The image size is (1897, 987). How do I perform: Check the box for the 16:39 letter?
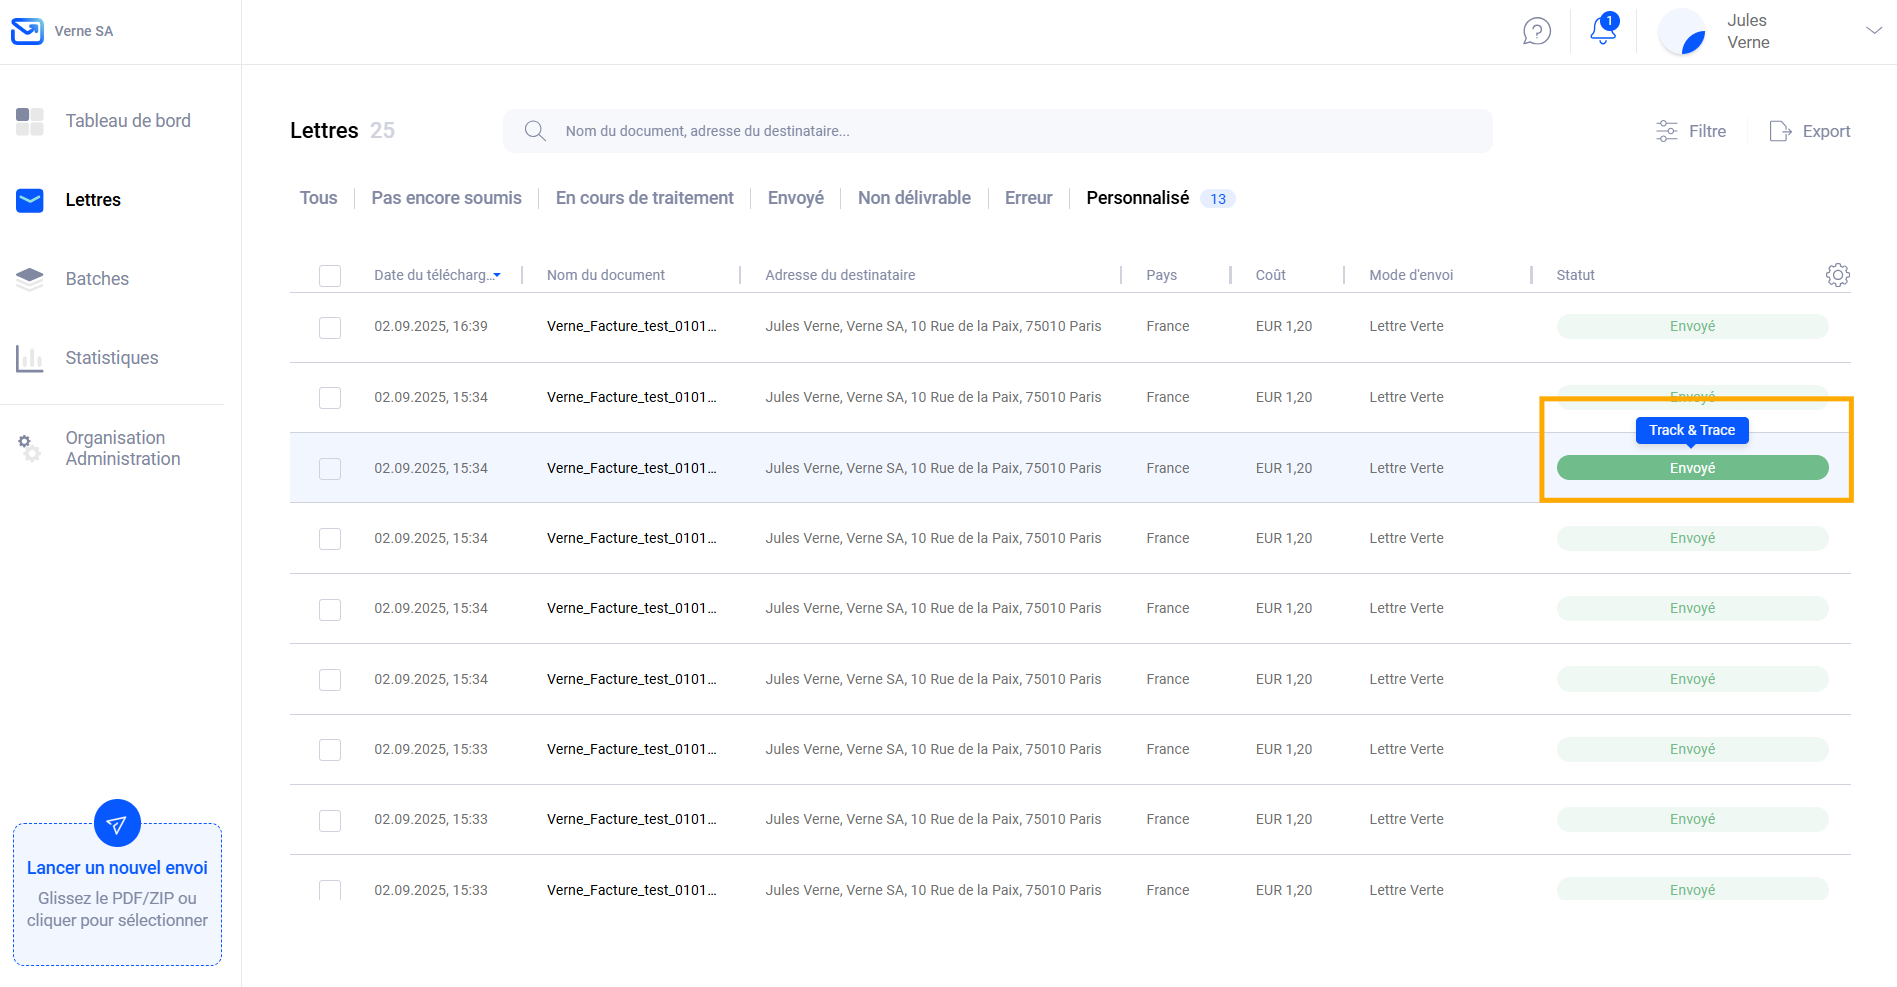(330, 328)
